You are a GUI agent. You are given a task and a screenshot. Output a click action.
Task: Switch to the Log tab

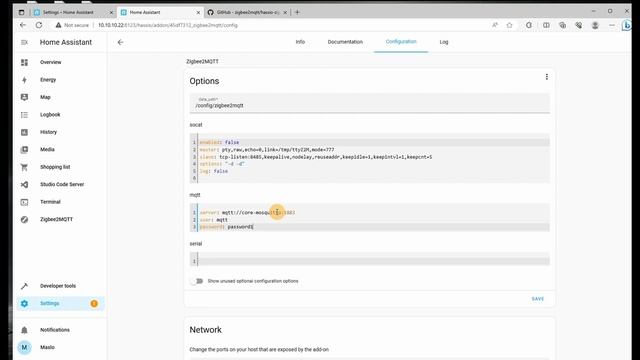pyautogui.click(x=444, y=42)
